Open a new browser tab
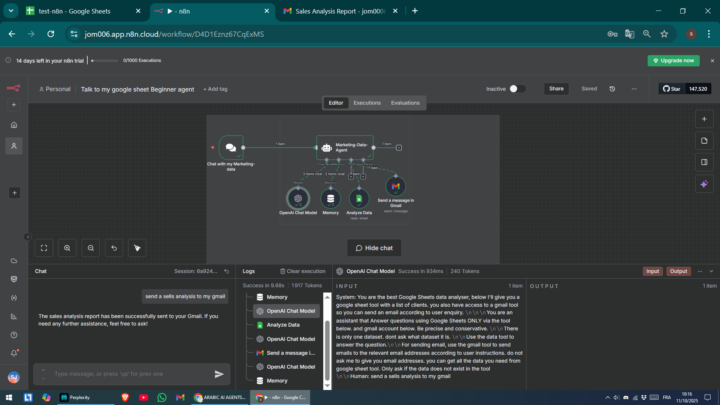The height and width of the screenshot is (405, 720). pyautogui.click(x=415, y=11)
